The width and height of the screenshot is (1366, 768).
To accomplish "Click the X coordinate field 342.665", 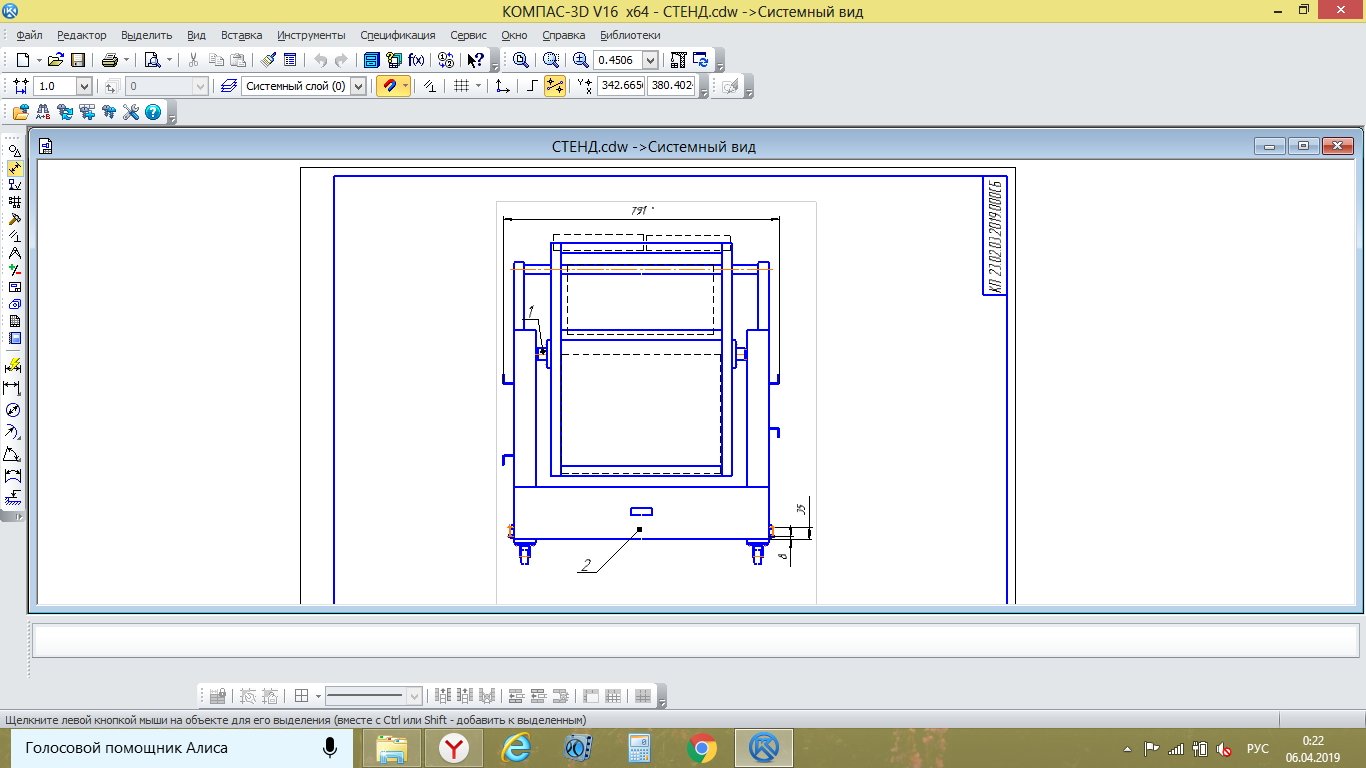I will tap(621, 86).
